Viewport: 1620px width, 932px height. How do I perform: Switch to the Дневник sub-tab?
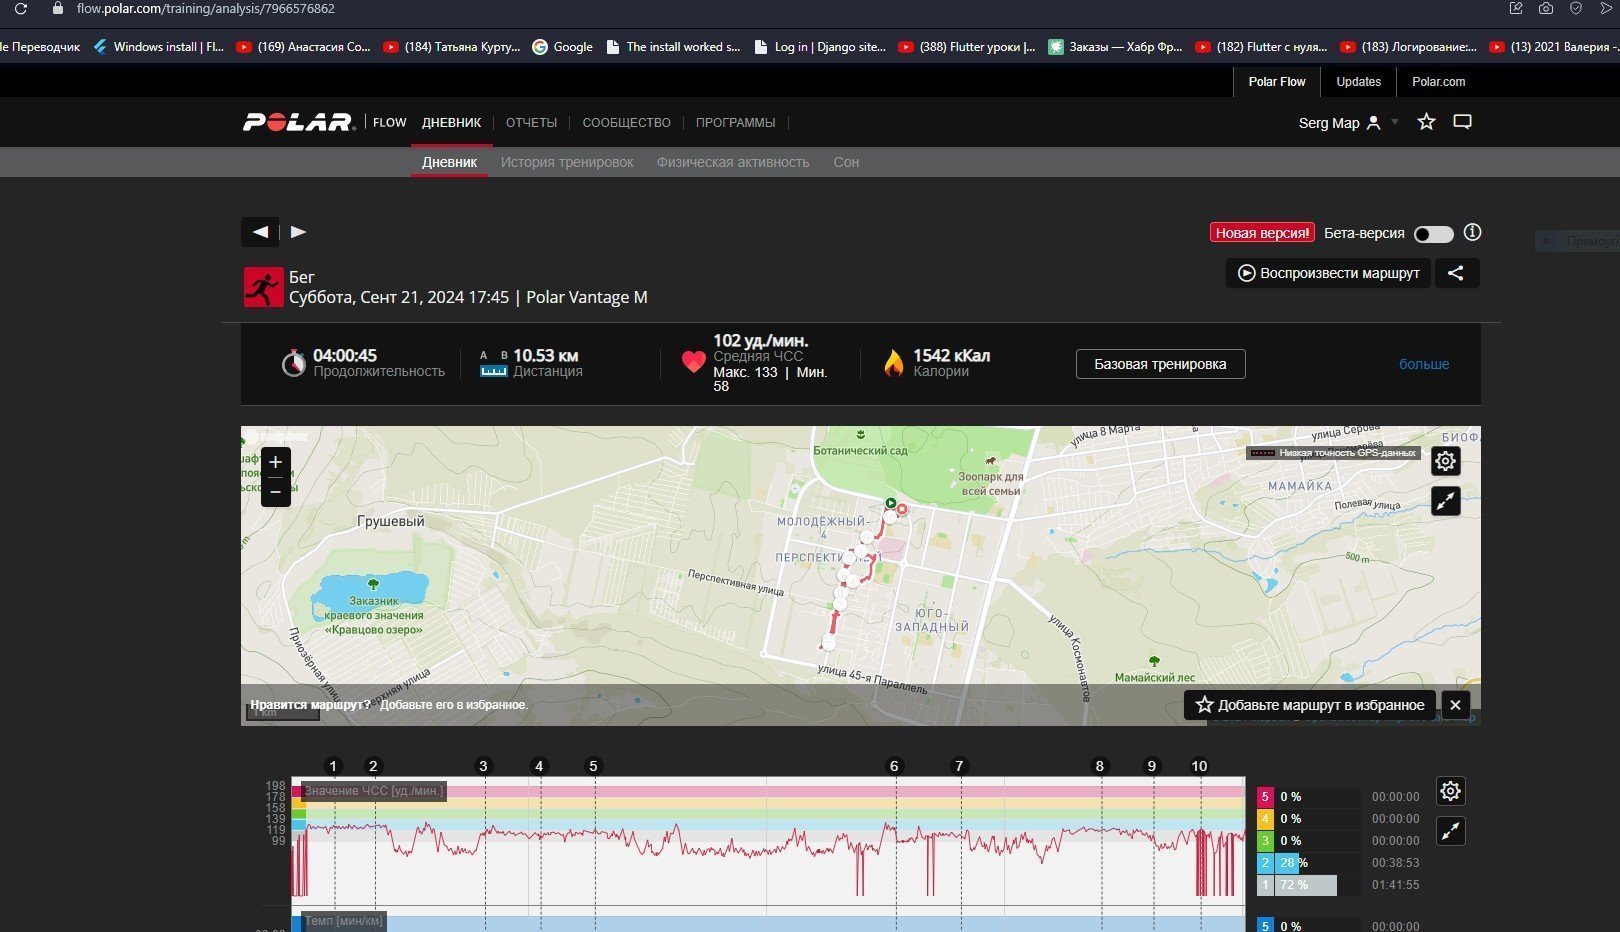449,162
